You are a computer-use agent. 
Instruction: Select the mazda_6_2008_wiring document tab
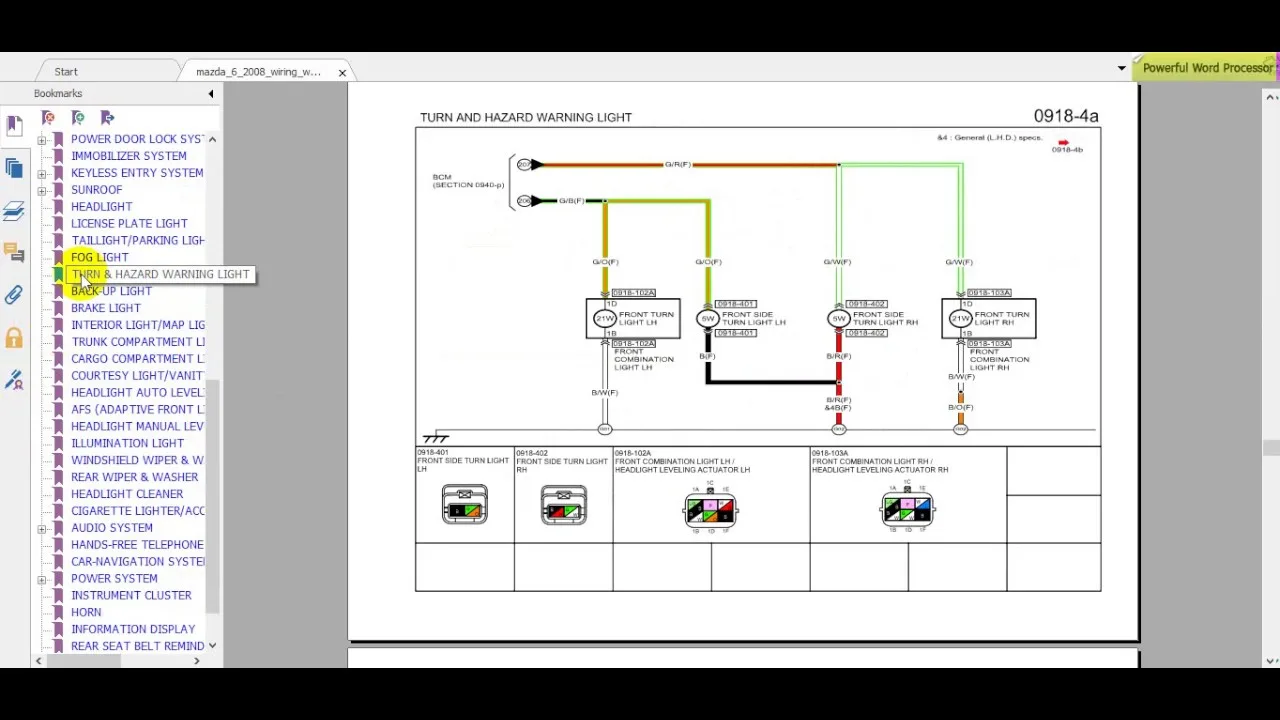pyautogui.click(x=258, y=72)
